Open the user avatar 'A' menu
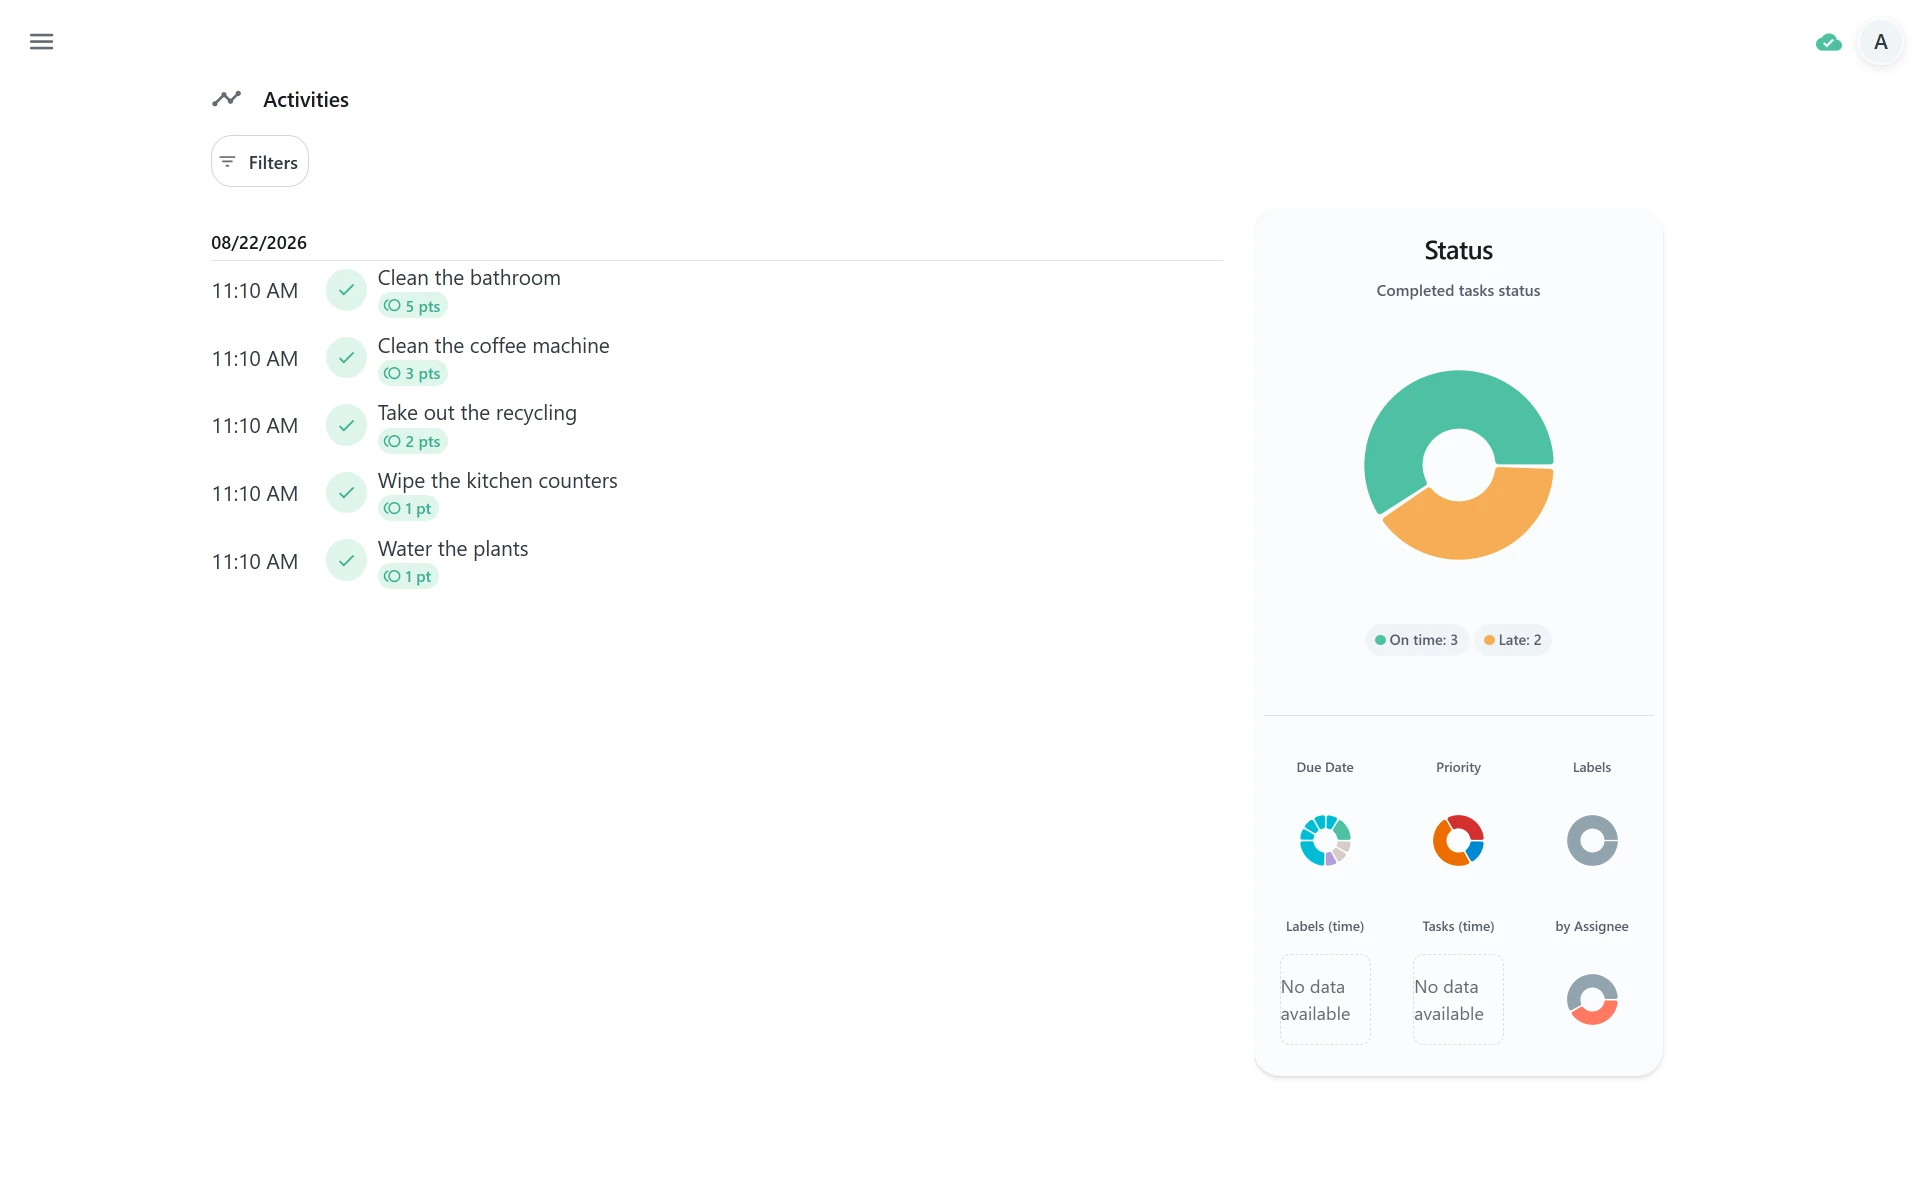Viewport: 1920px width, 1200px height. pos(1880,42)
